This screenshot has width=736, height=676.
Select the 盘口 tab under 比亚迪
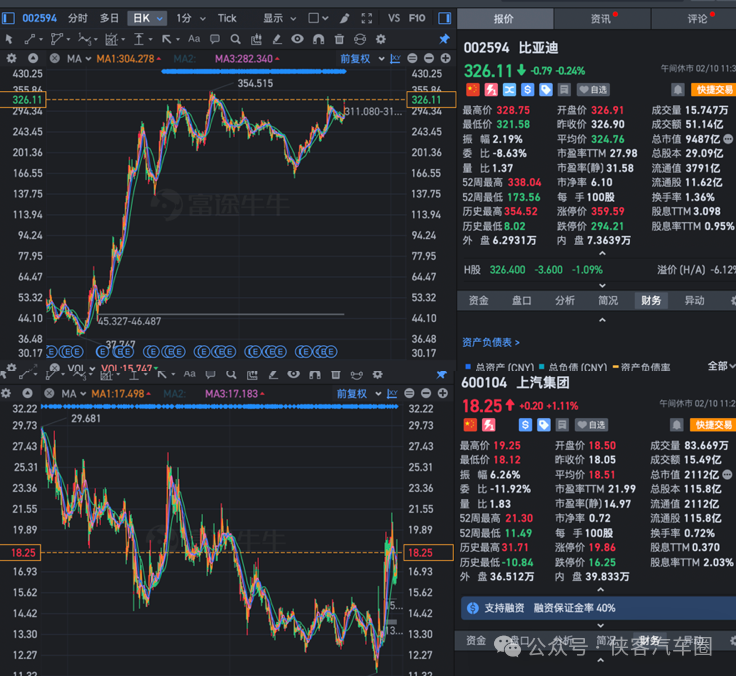point(521,300)
